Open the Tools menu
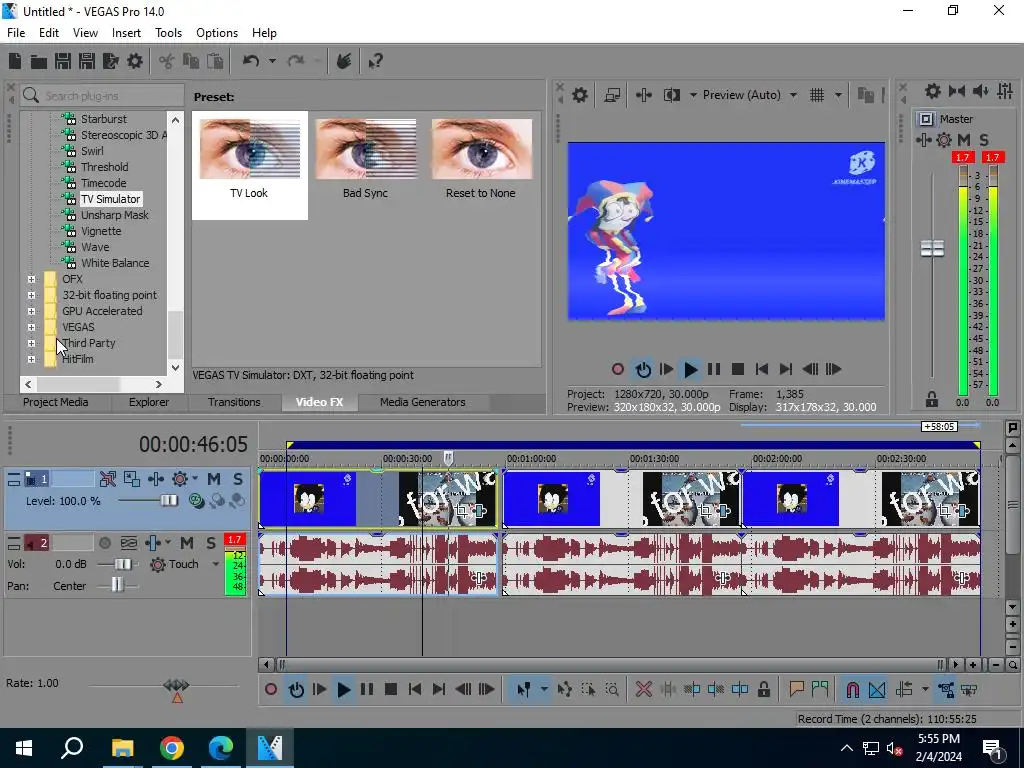The width and height of the screenshot is (1024, 768). tap(168, 33)
